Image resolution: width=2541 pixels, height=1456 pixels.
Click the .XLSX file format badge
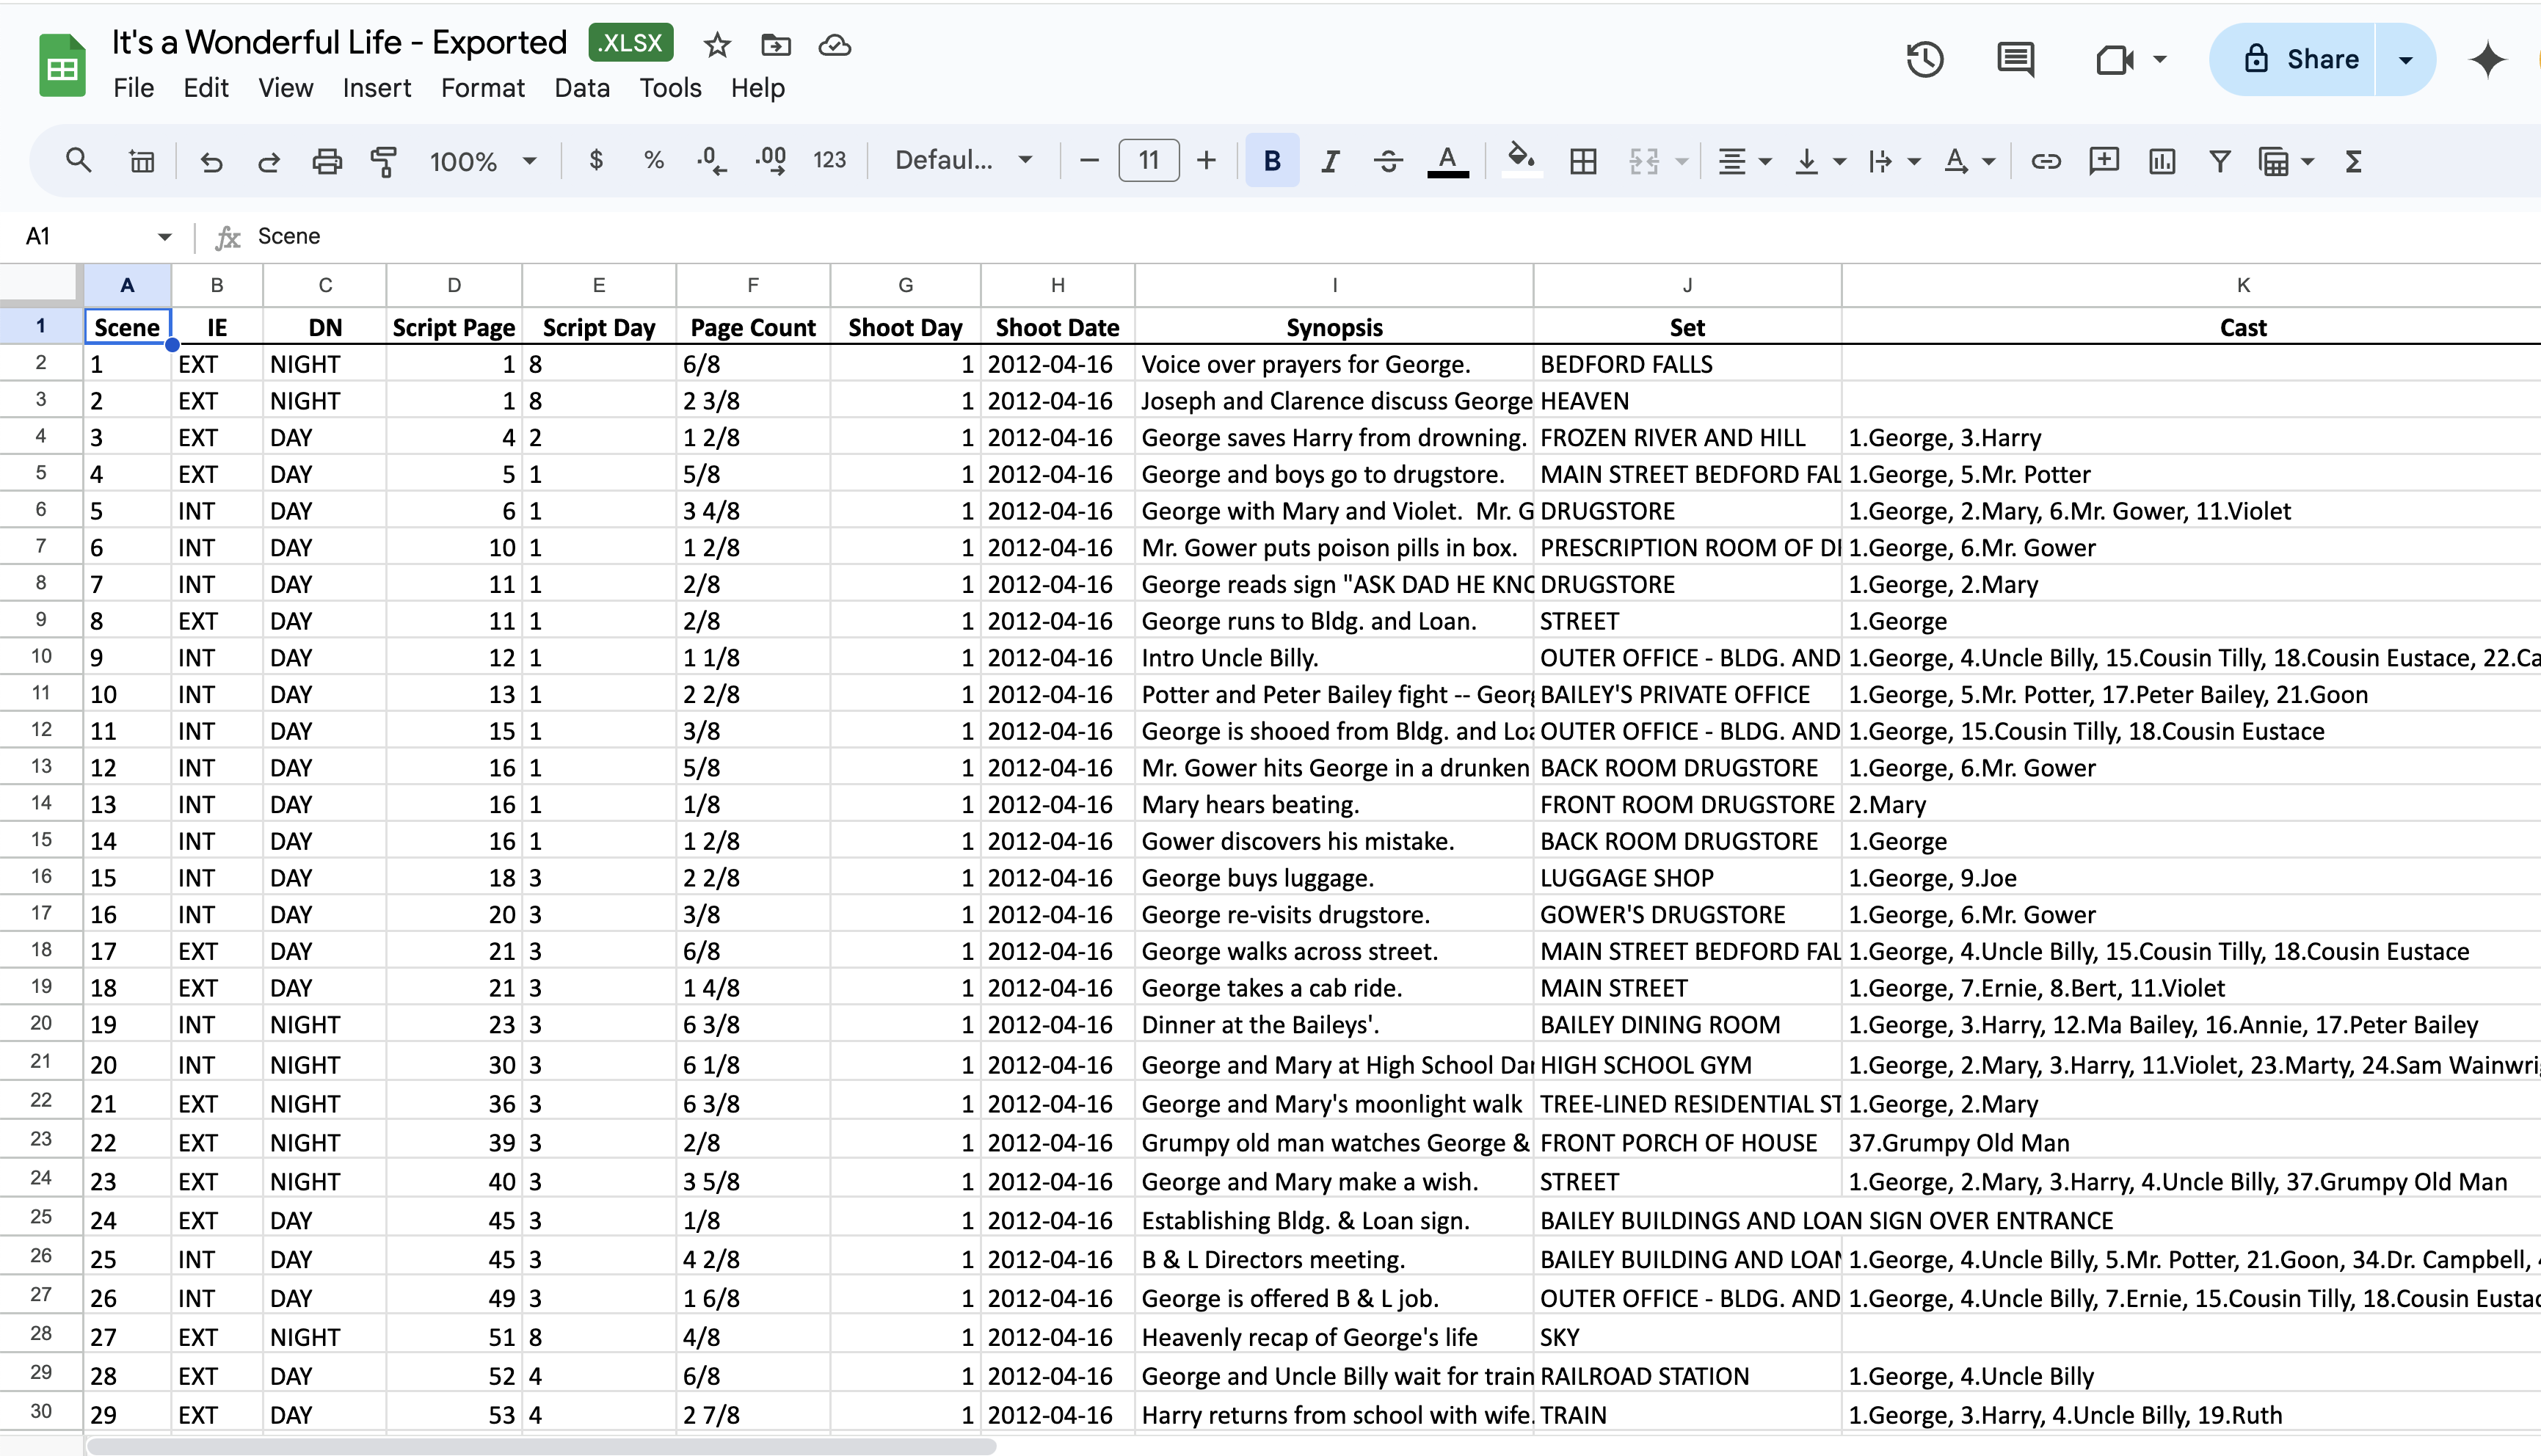[631, 43]
